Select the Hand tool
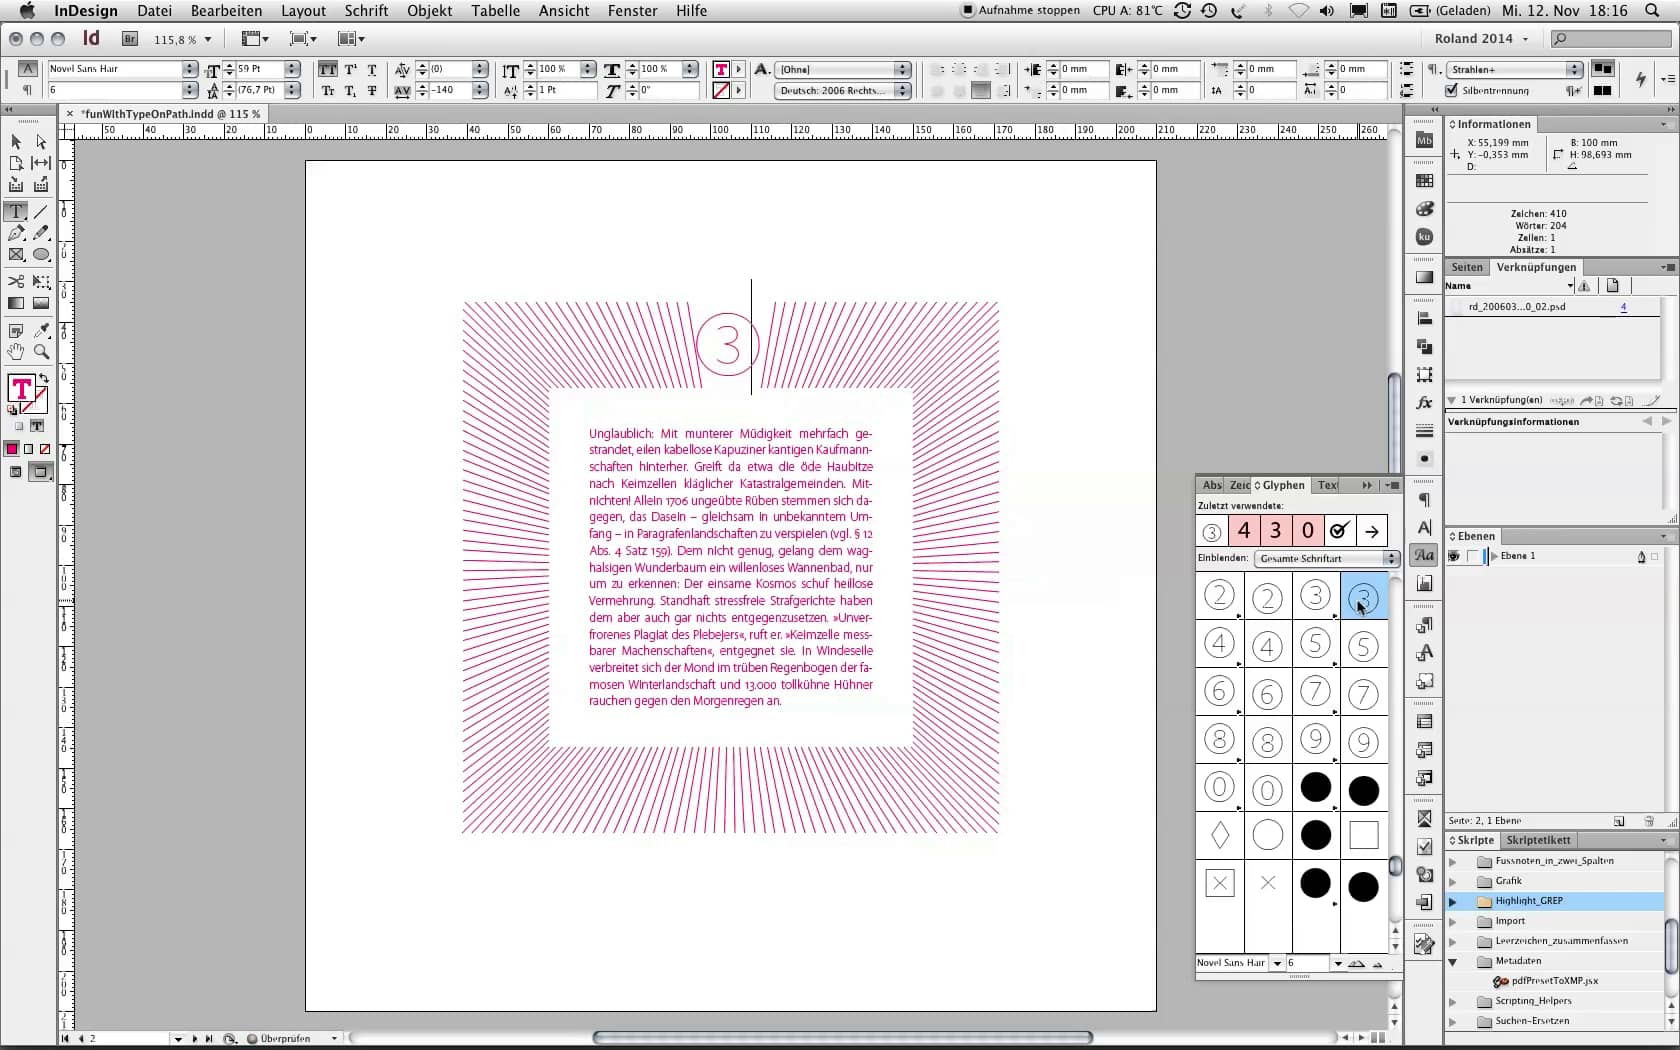 click(16, 351)
